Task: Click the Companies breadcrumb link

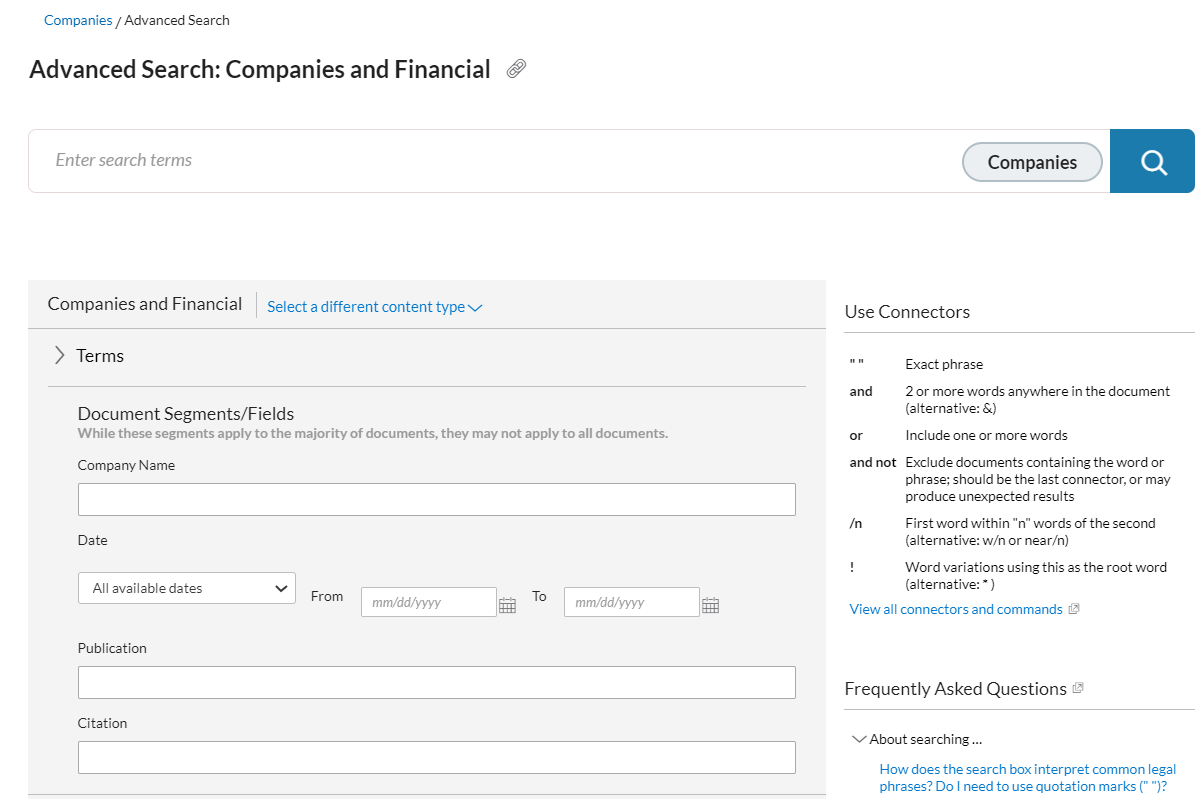Action: (x=78, y=20)
